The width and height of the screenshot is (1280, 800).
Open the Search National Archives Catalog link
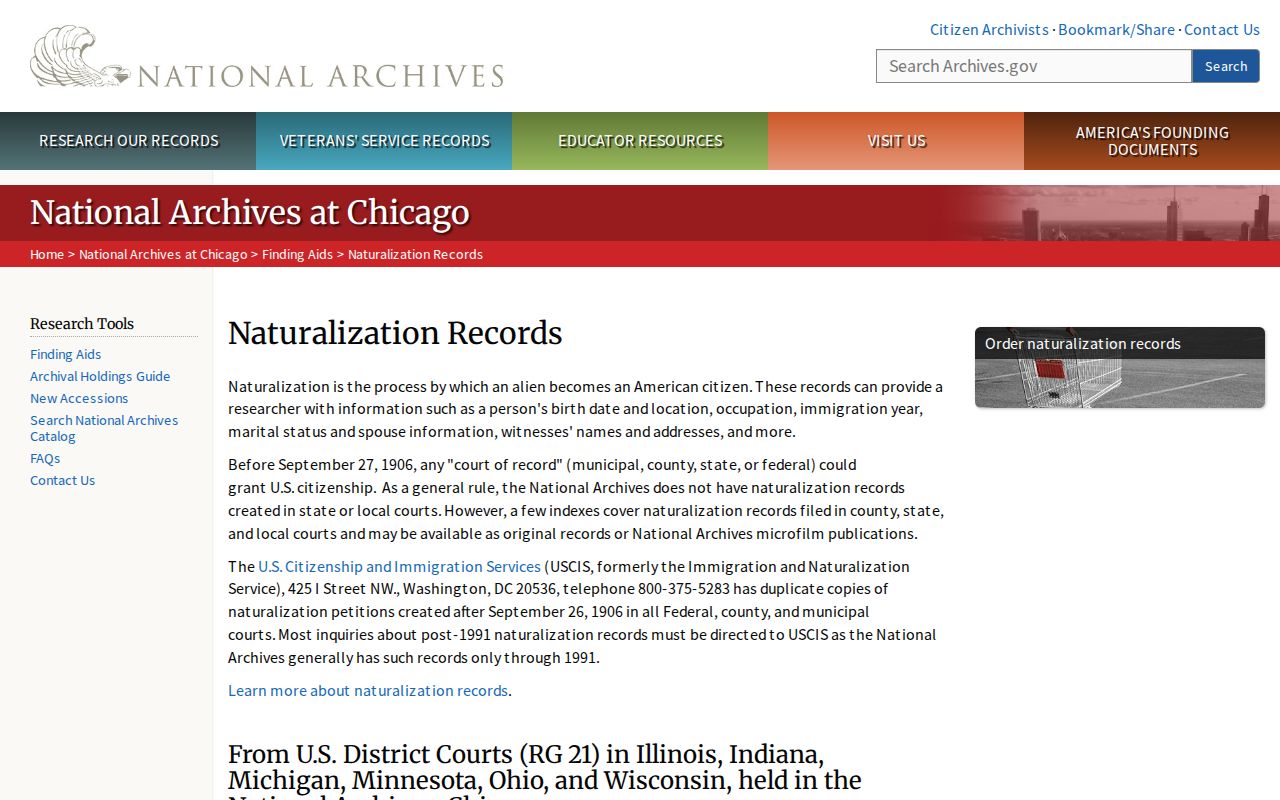(x=104, y=428)
